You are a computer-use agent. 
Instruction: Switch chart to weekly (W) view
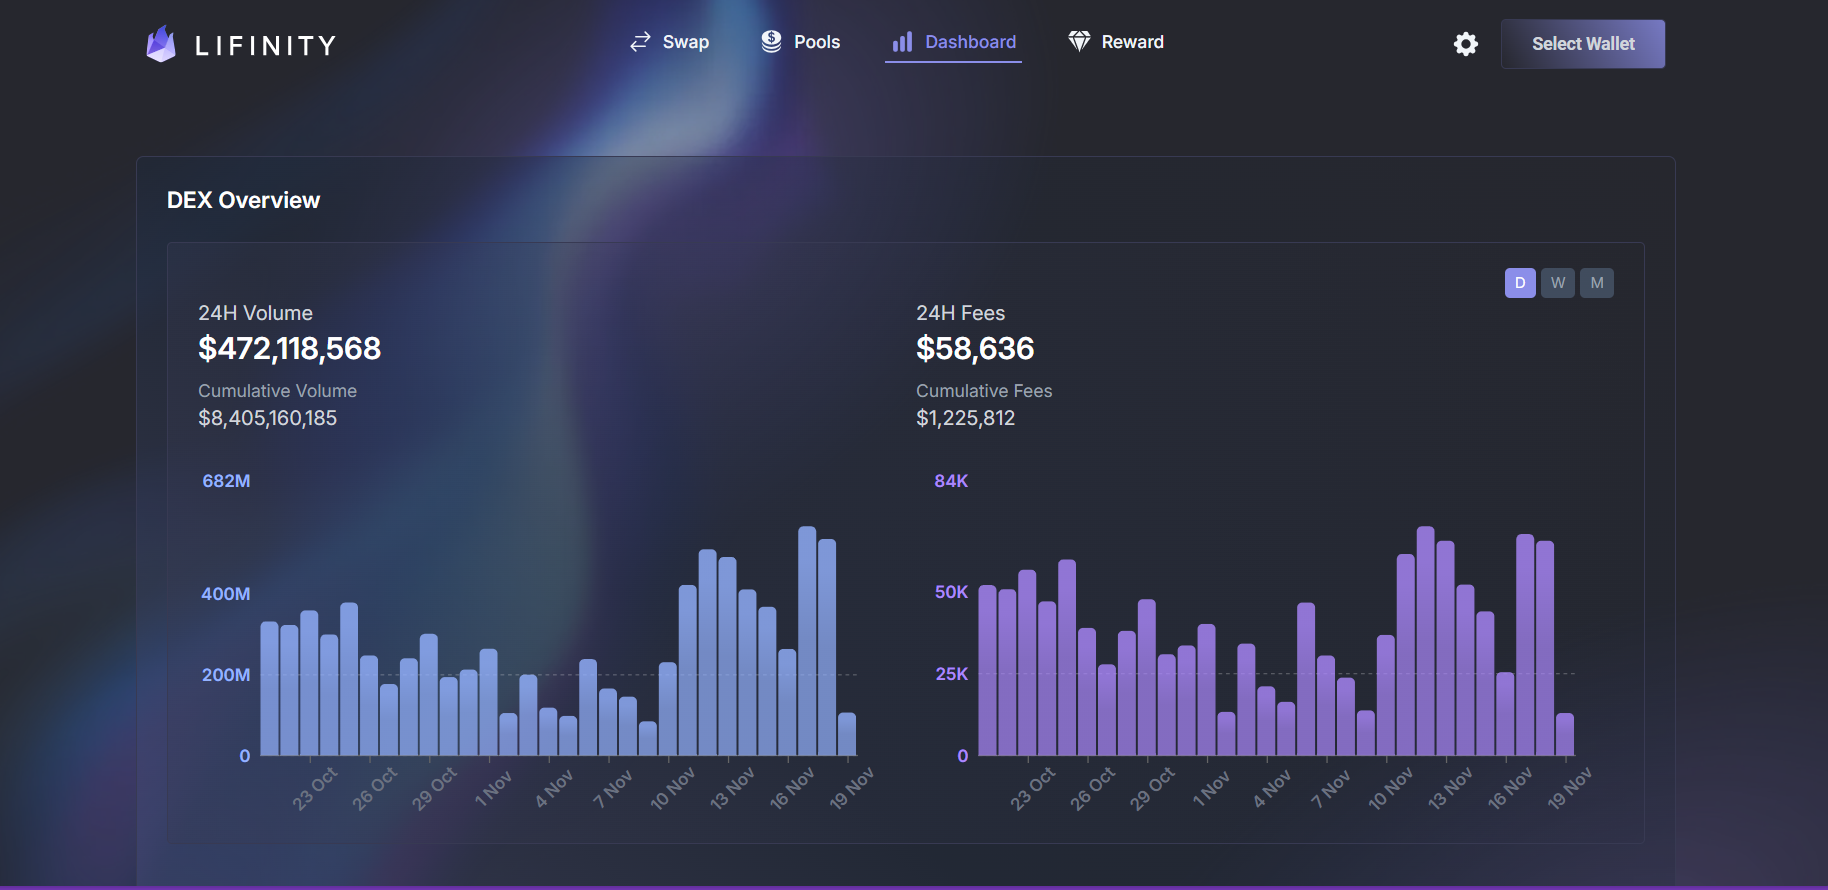(1558, 283)
